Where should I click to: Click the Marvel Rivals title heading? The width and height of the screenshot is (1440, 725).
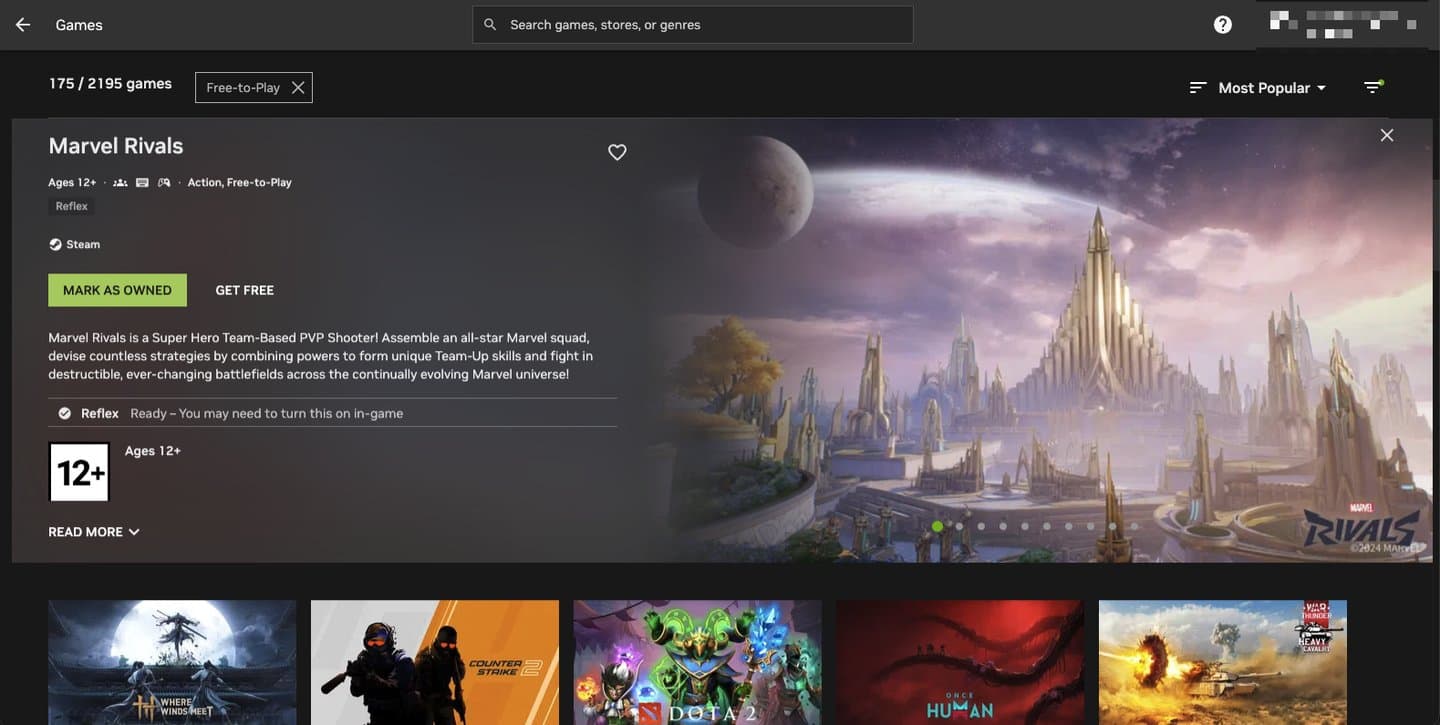pyautogui.click(x=116, y=146)
